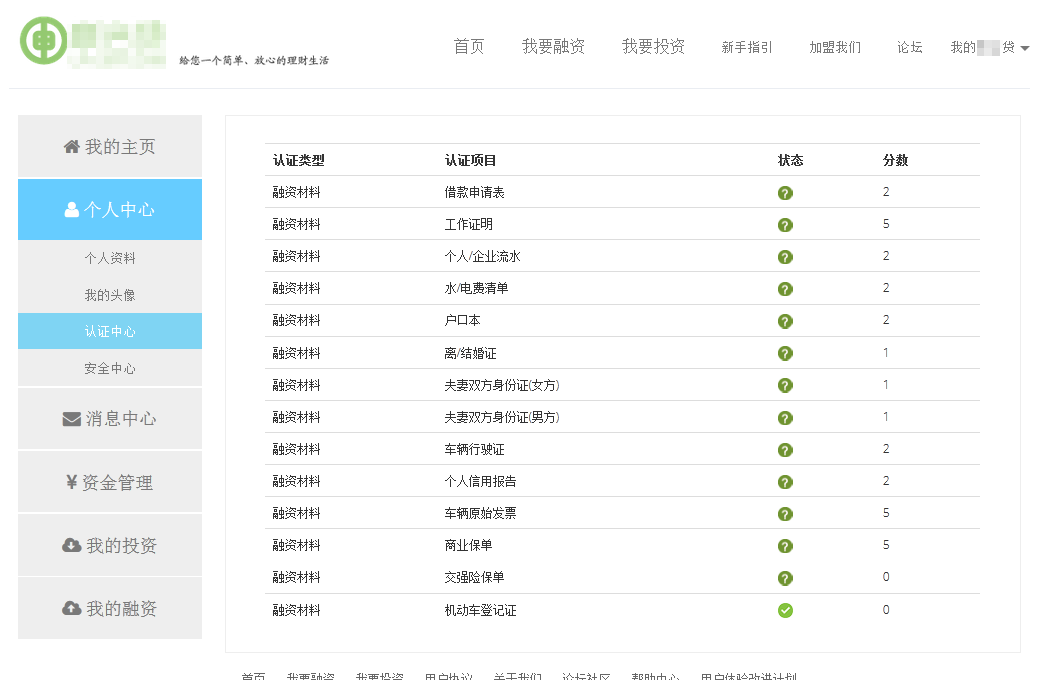The width and height of the screenshot is (1056, 680).
Task: Click the 分数 column header
Action: tap(896, 160)
